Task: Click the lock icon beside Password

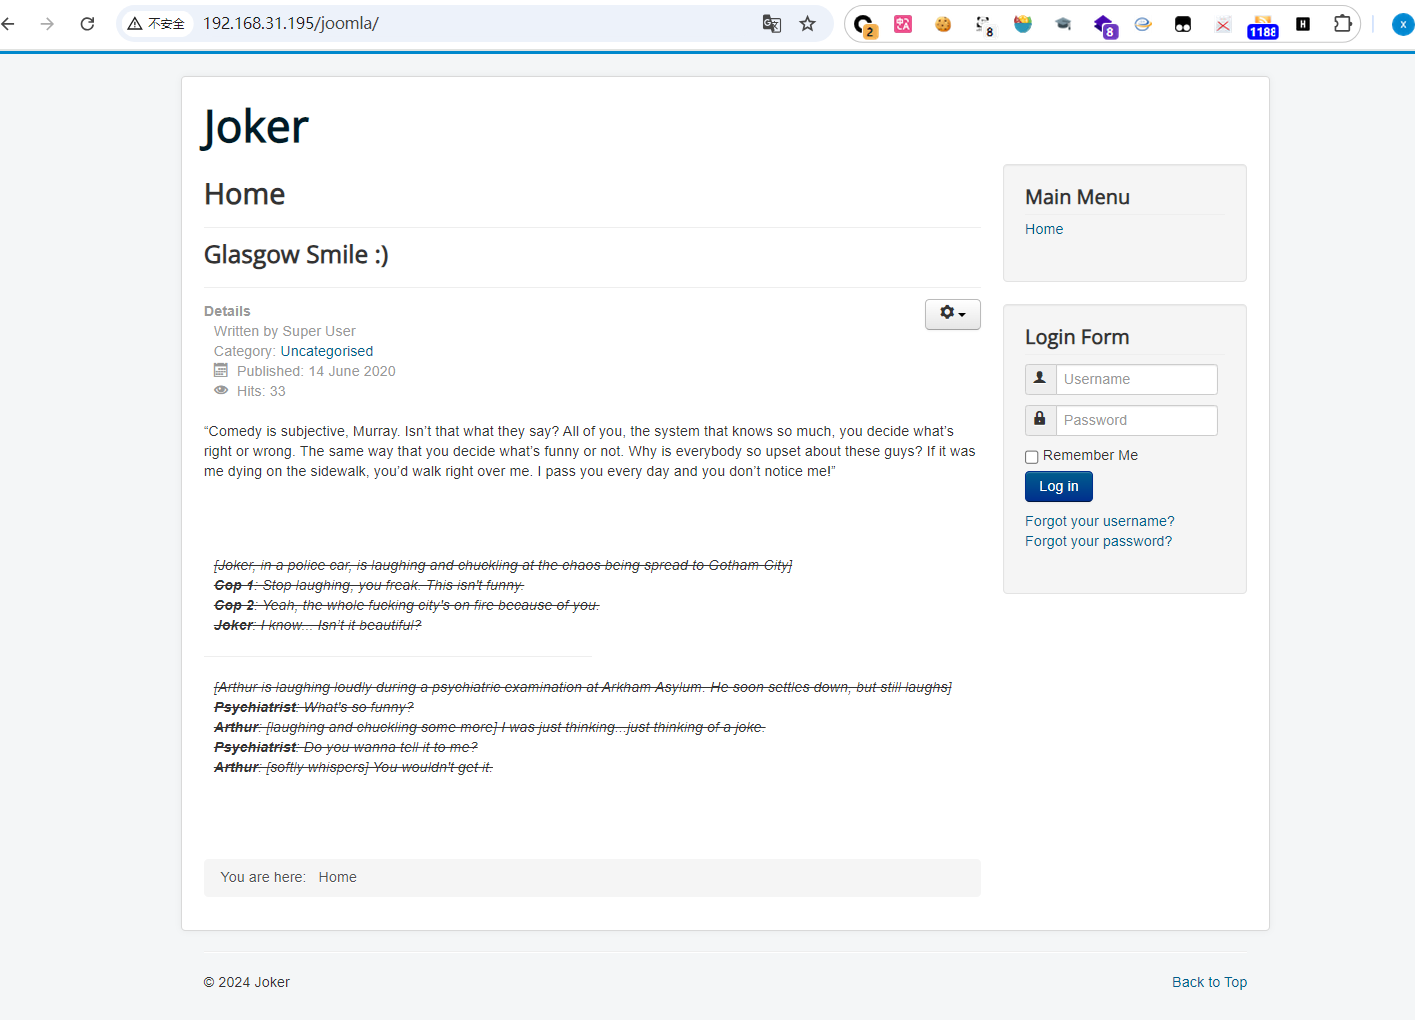Action: point(1040,420)
